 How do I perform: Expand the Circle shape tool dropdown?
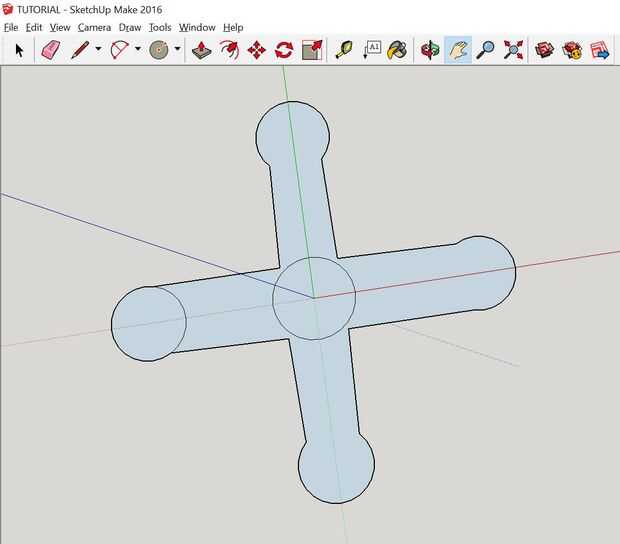[x=177, y=49]
